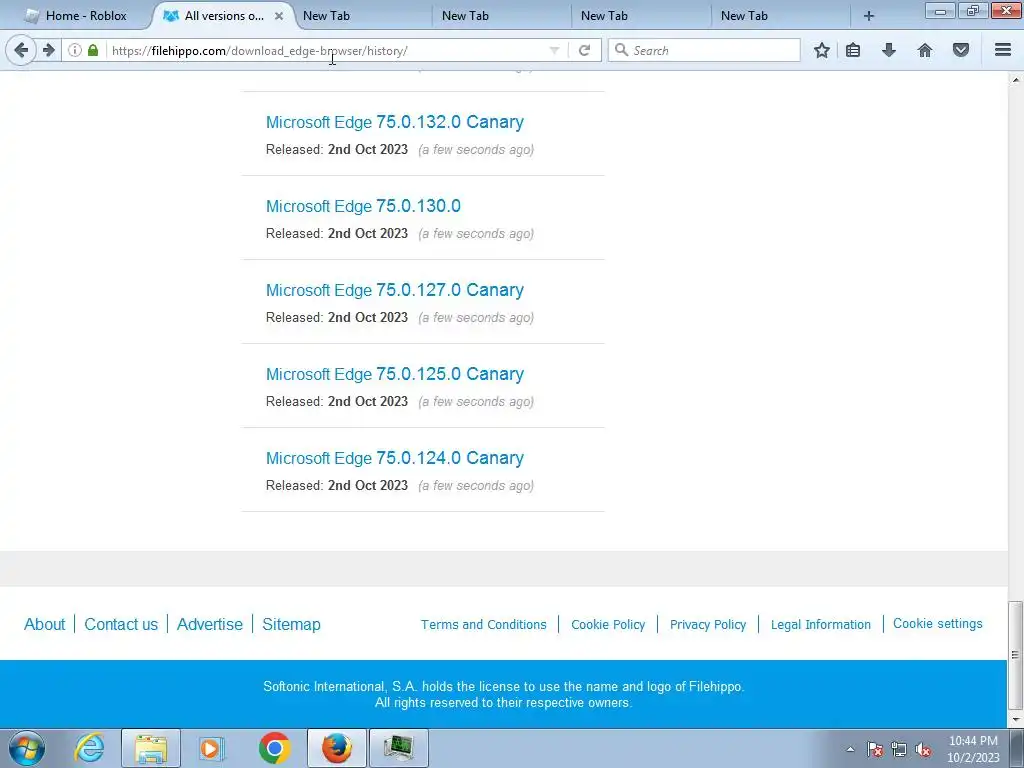
Task: Click the green secure padlock icon
Action: coord(93,50)
